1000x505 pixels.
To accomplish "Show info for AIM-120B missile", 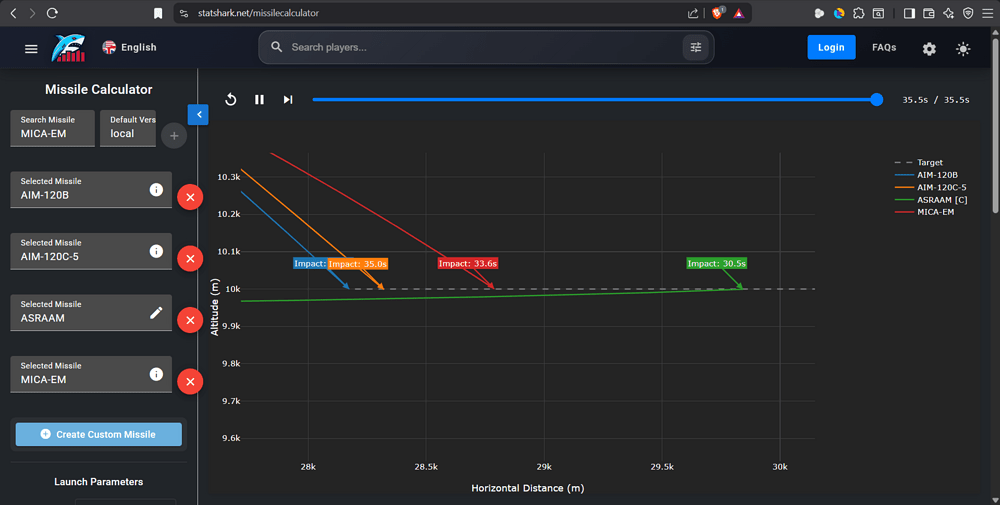I will [156, 190].
